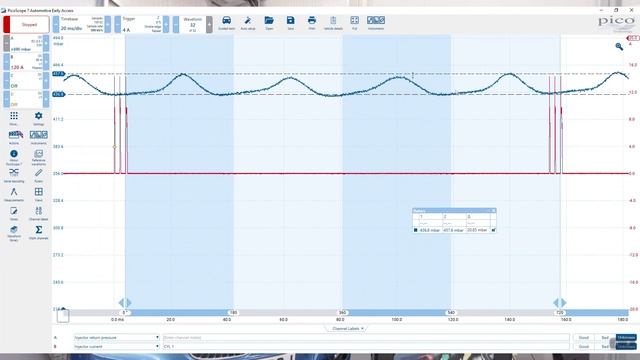This screenshot has height=360, width=640.
Task: Open Reference waveforms icon
Action: (x=38, y=157)
